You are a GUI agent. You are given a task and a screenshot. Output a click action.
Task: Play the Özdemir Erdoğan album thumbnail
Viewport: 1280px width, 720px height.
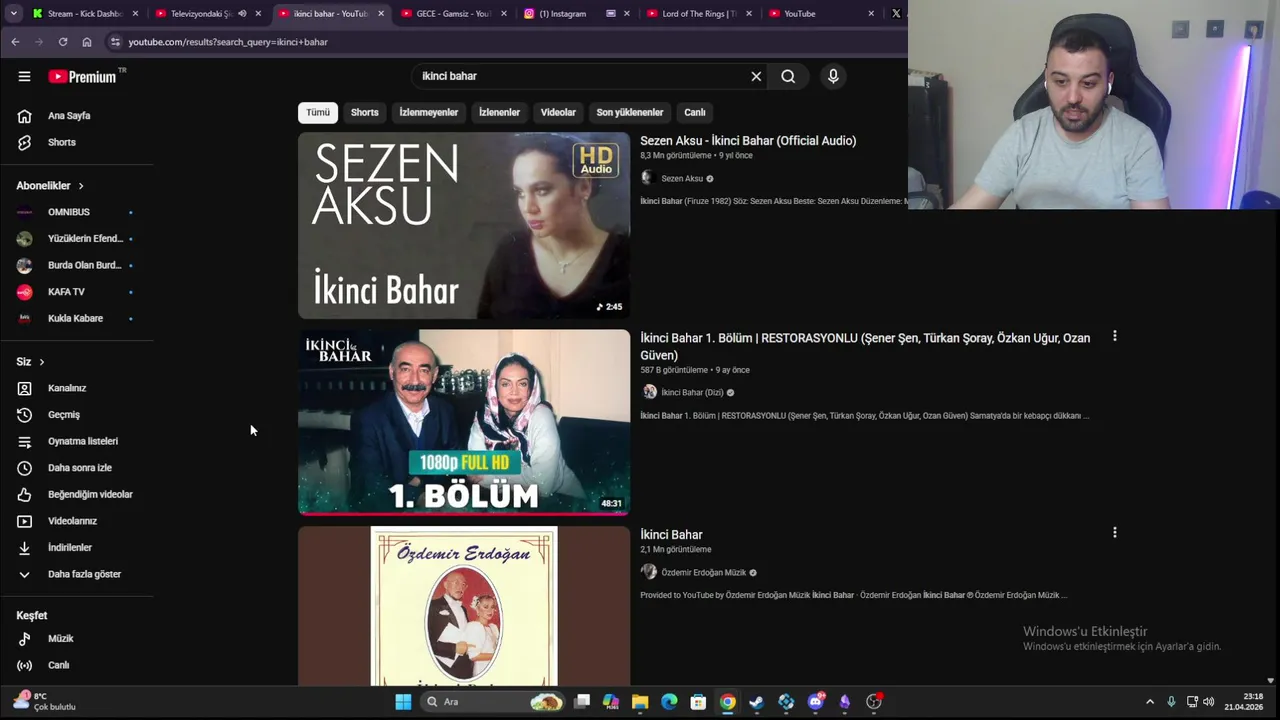coord(464,607)
